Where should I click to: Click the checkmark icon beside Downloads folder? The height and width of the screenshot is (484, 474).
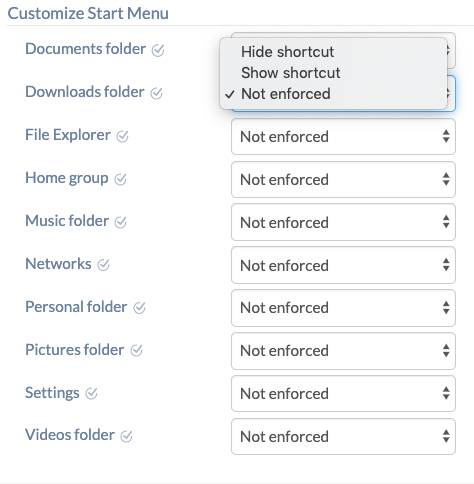pos(156,93)
